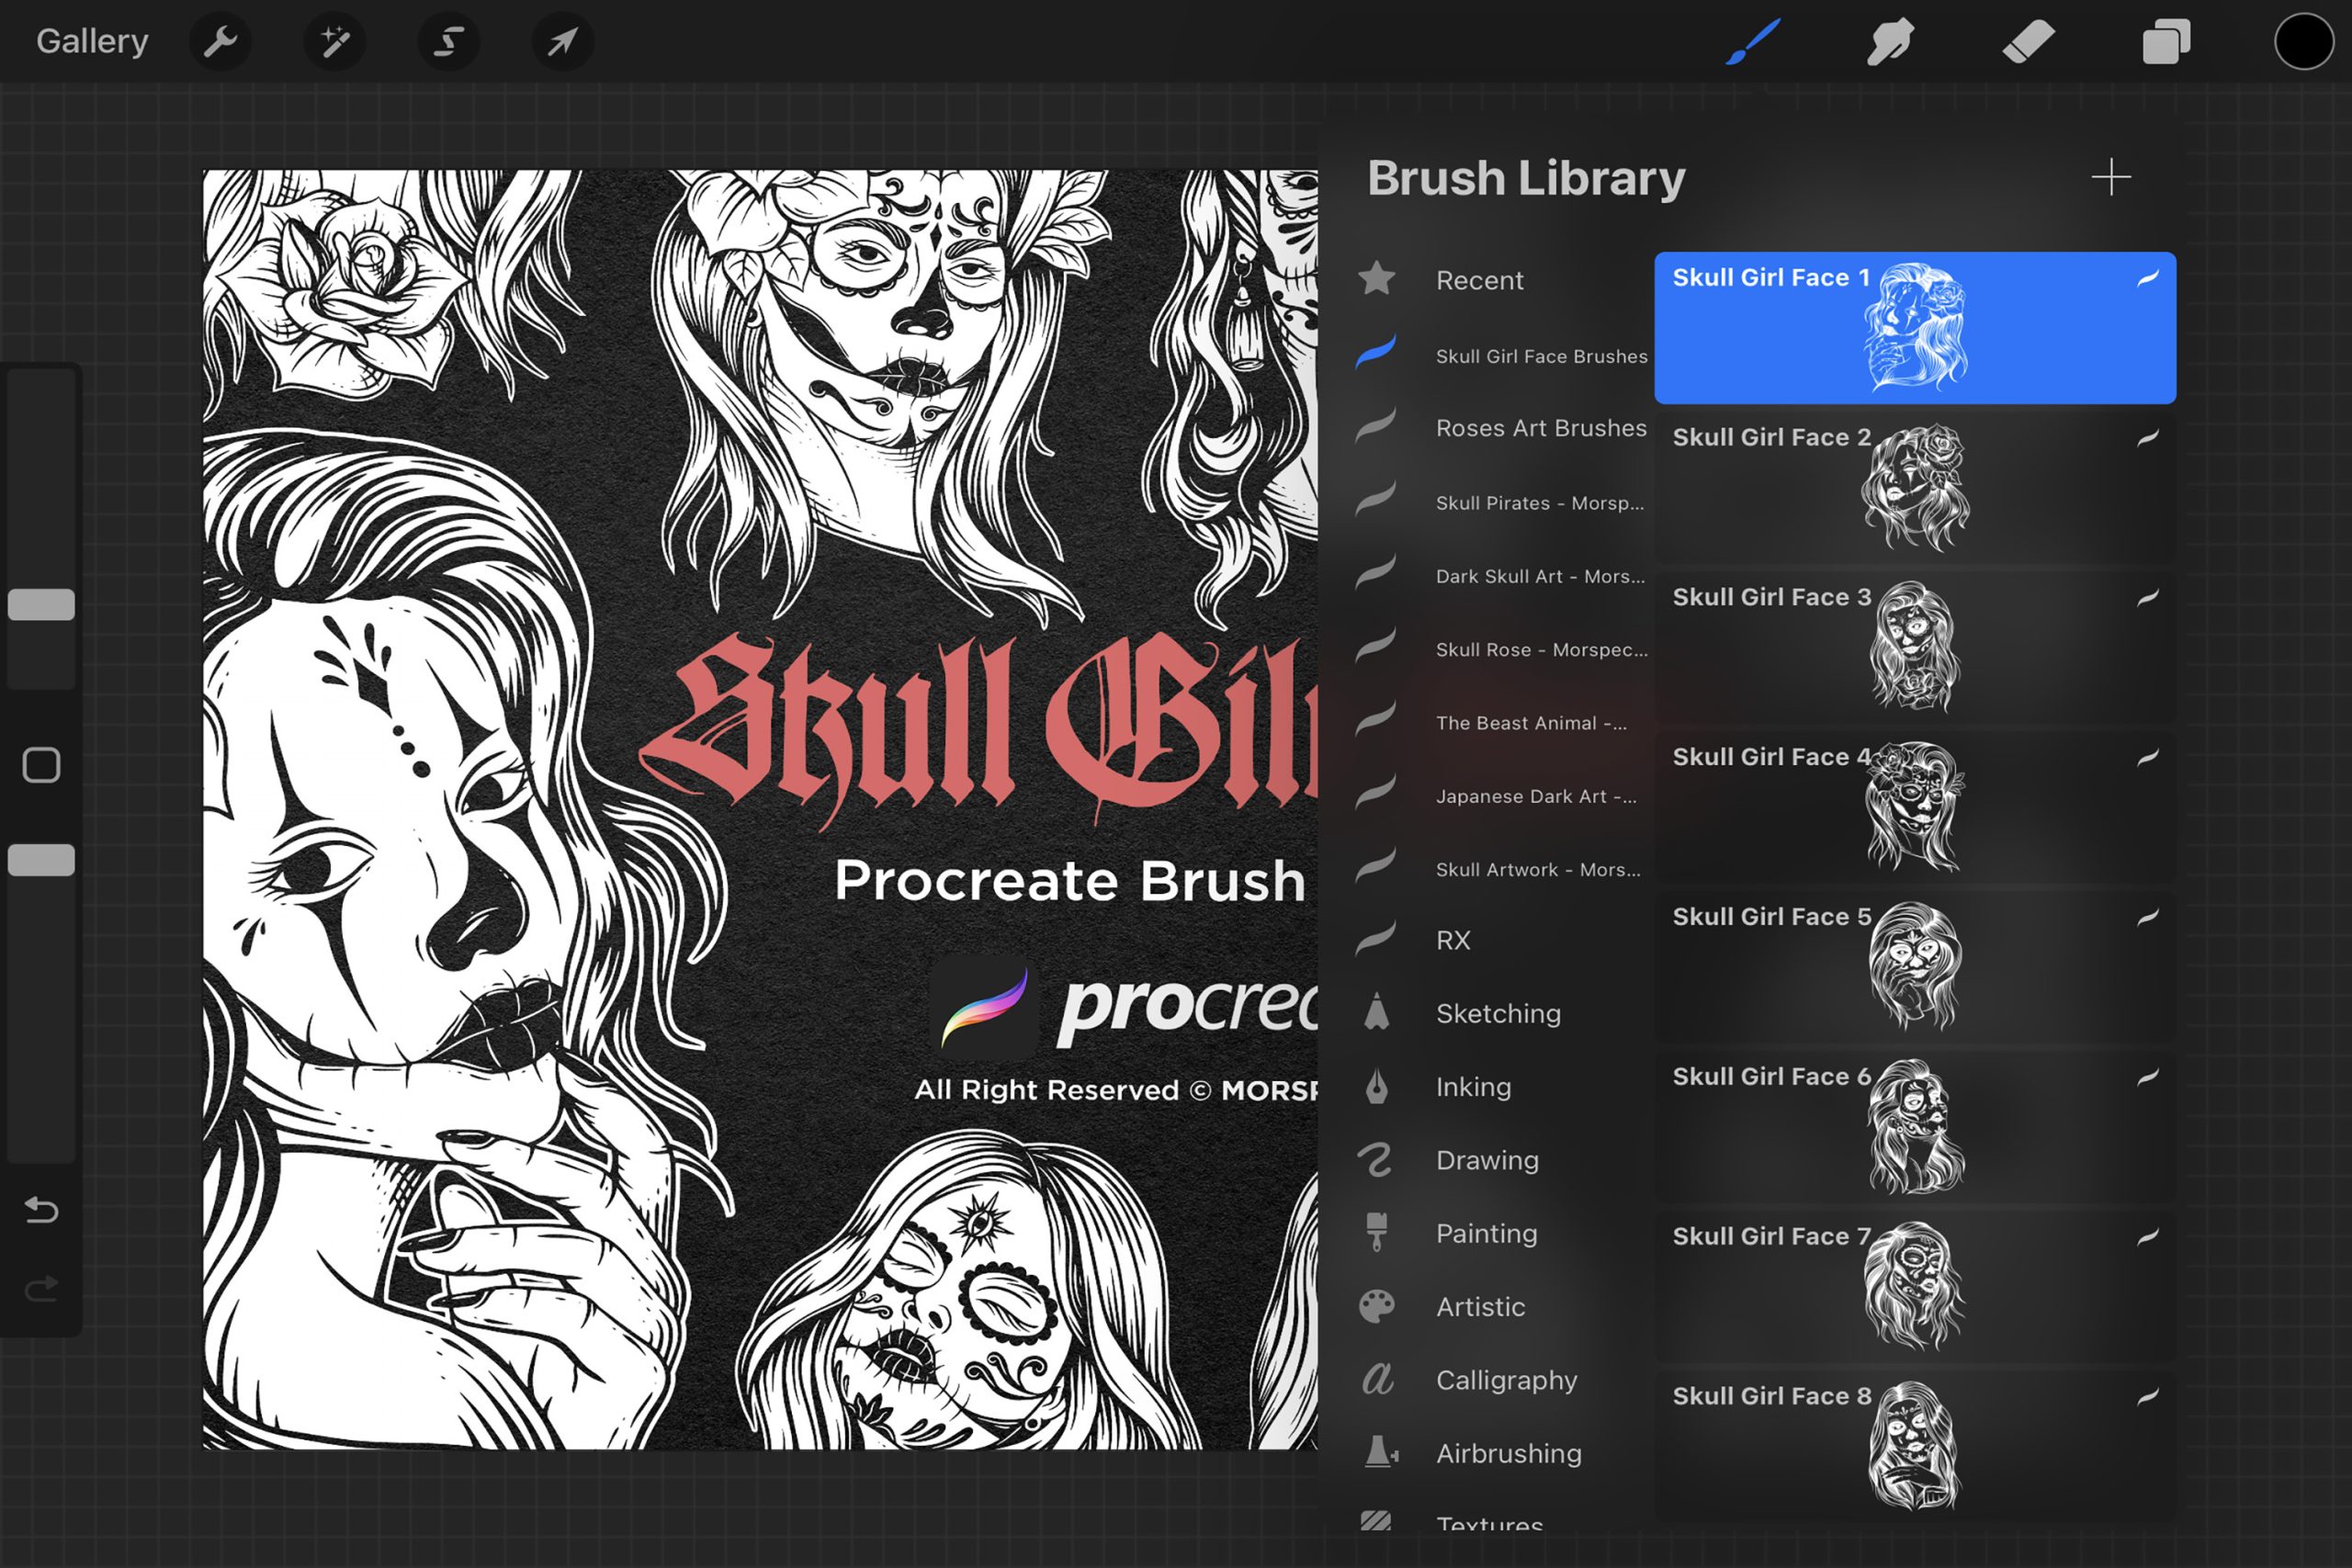Select the Smudge tool

[1890, 42]
